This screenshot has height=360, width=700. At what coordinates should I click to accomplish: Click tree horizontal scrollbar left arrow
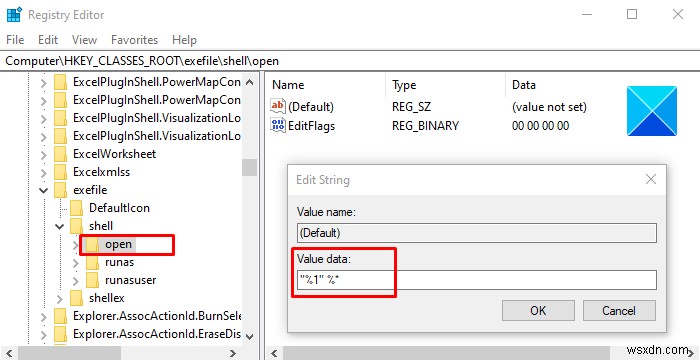point(9,353)
